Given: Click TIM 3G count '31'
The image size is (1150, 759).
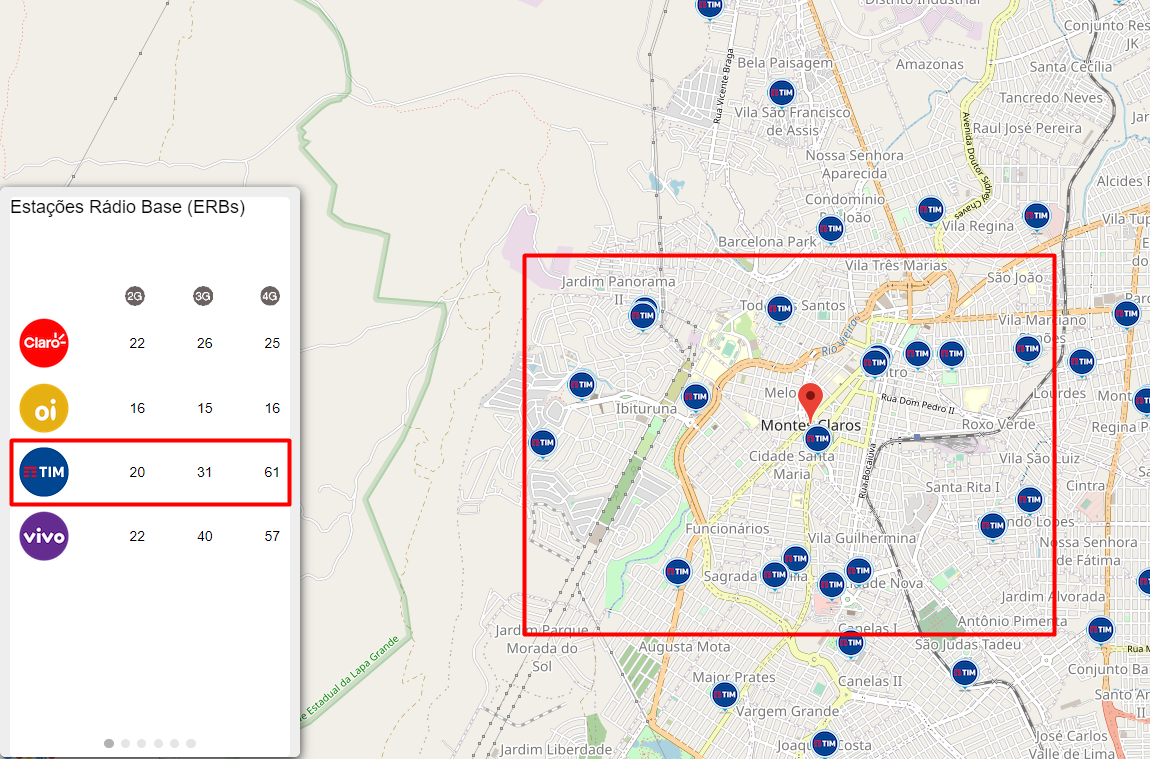Looking at the screenshot, I should (204, 472).
